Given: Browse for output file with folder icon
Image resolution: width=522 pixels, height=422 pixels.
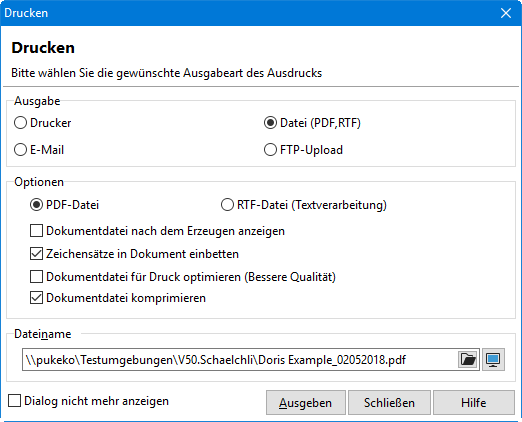Looking at the screenshot, I should [x=468, y=360].
